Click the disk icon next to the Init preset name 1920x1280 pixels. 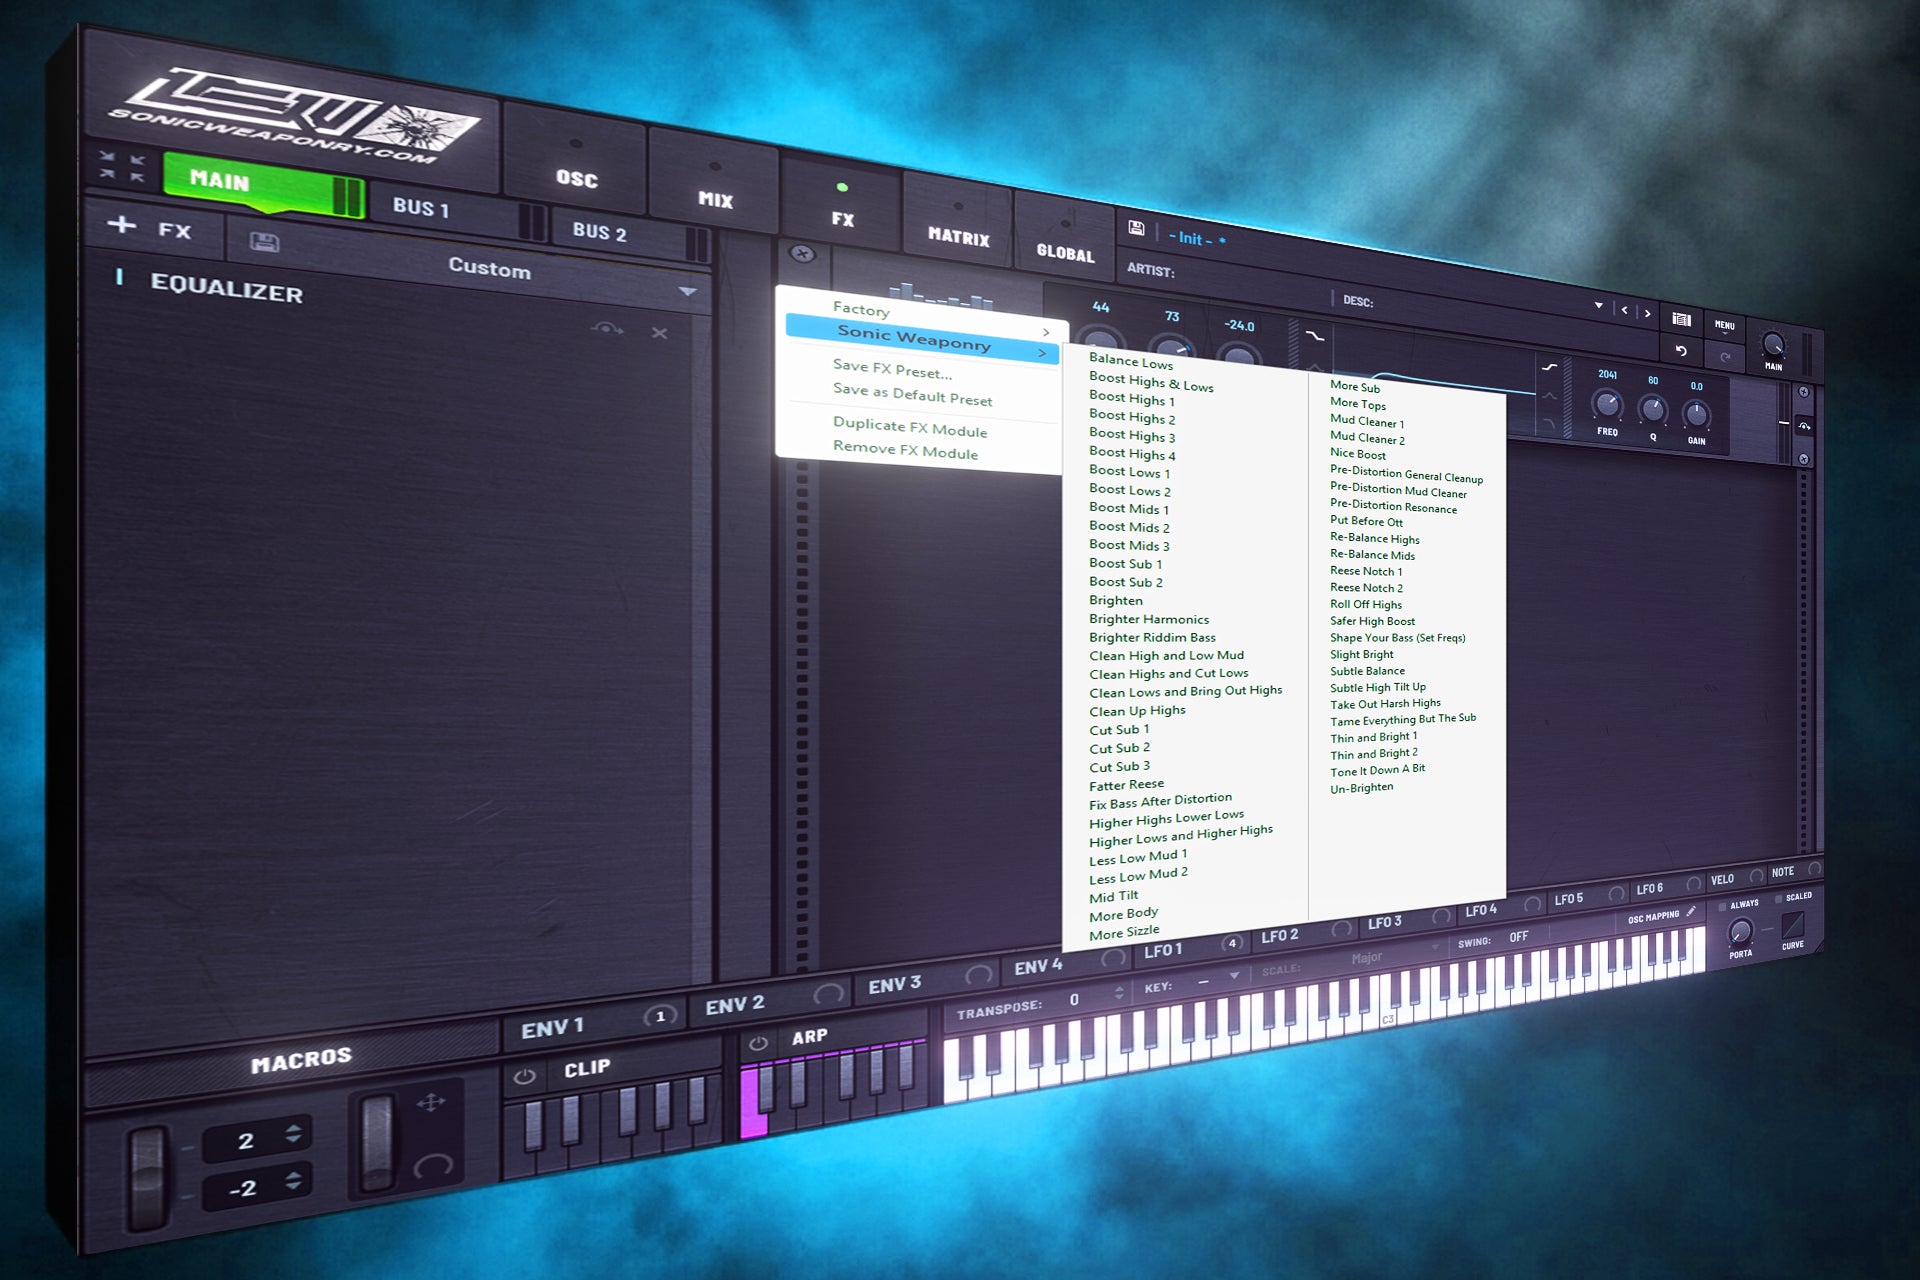pos(1135,228)
